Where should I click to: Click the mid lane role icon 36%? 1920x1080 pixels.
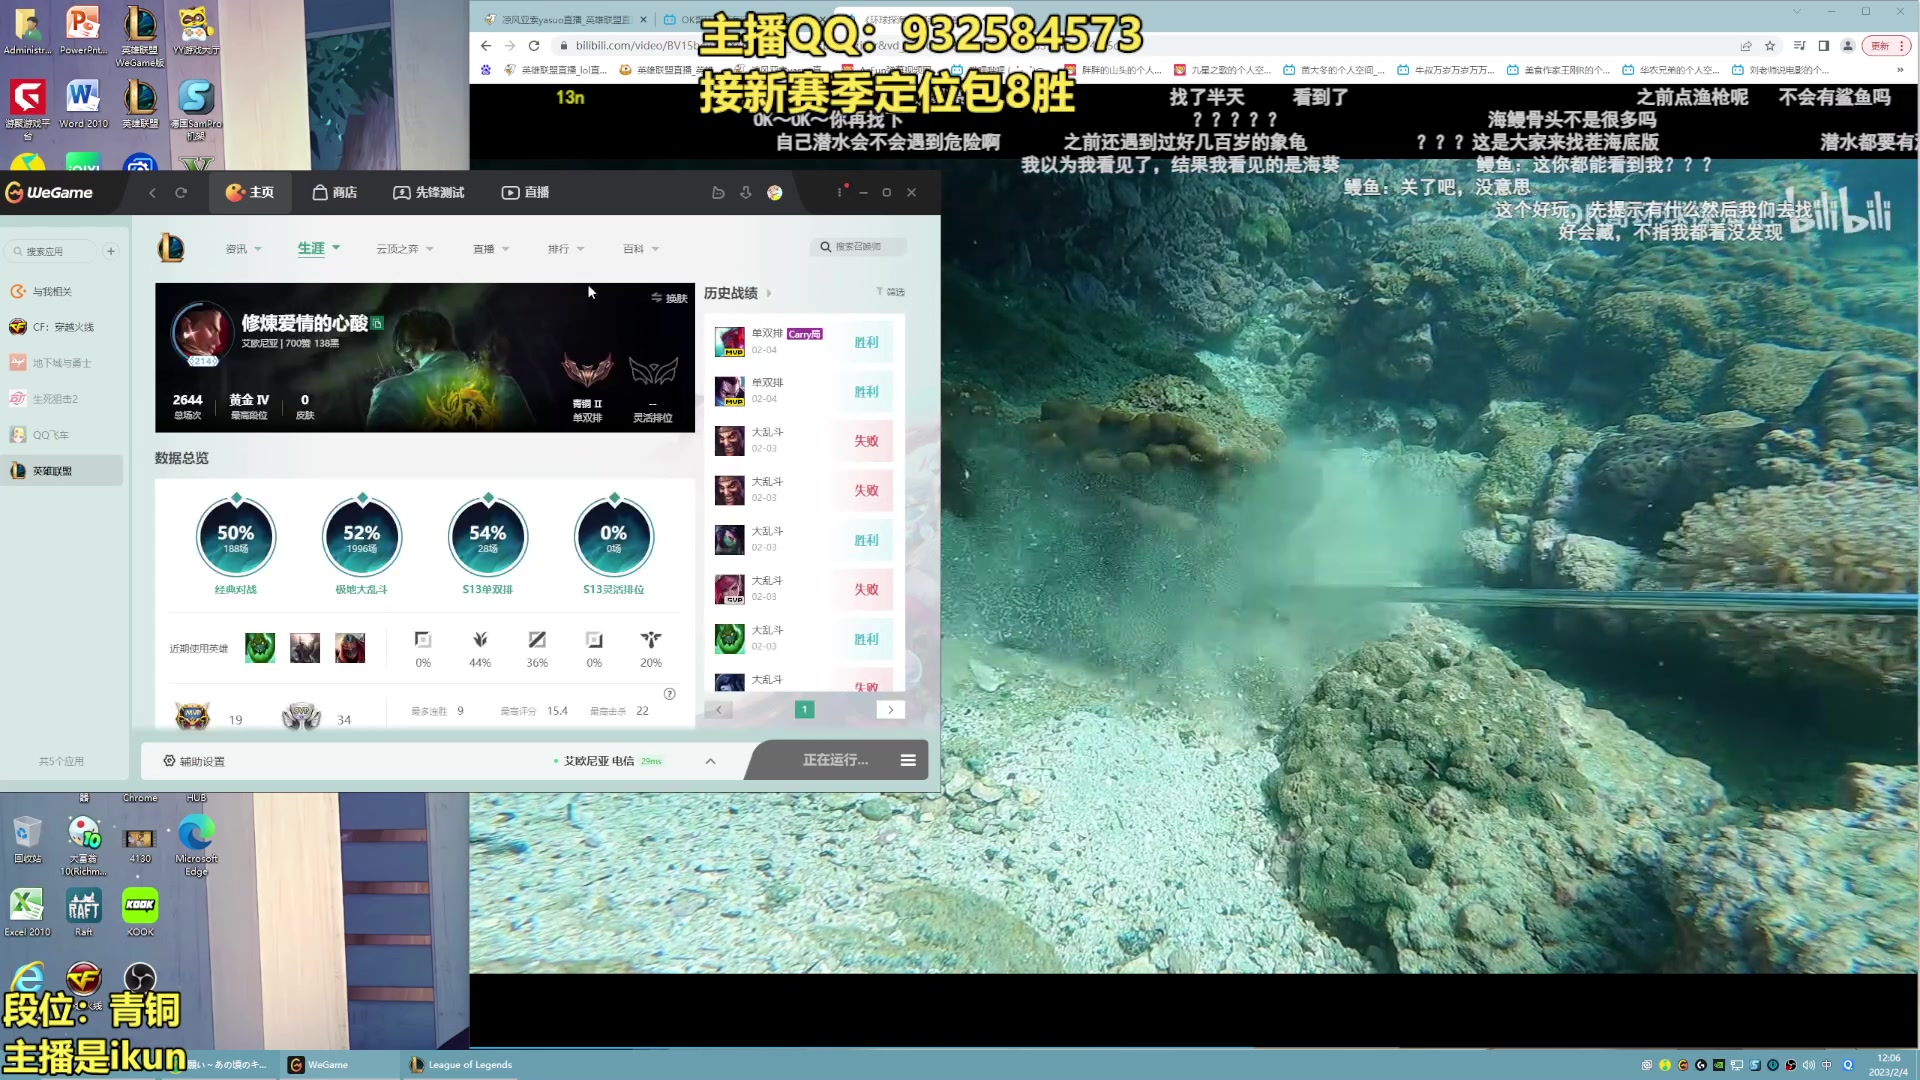click(x=537, y=640)
